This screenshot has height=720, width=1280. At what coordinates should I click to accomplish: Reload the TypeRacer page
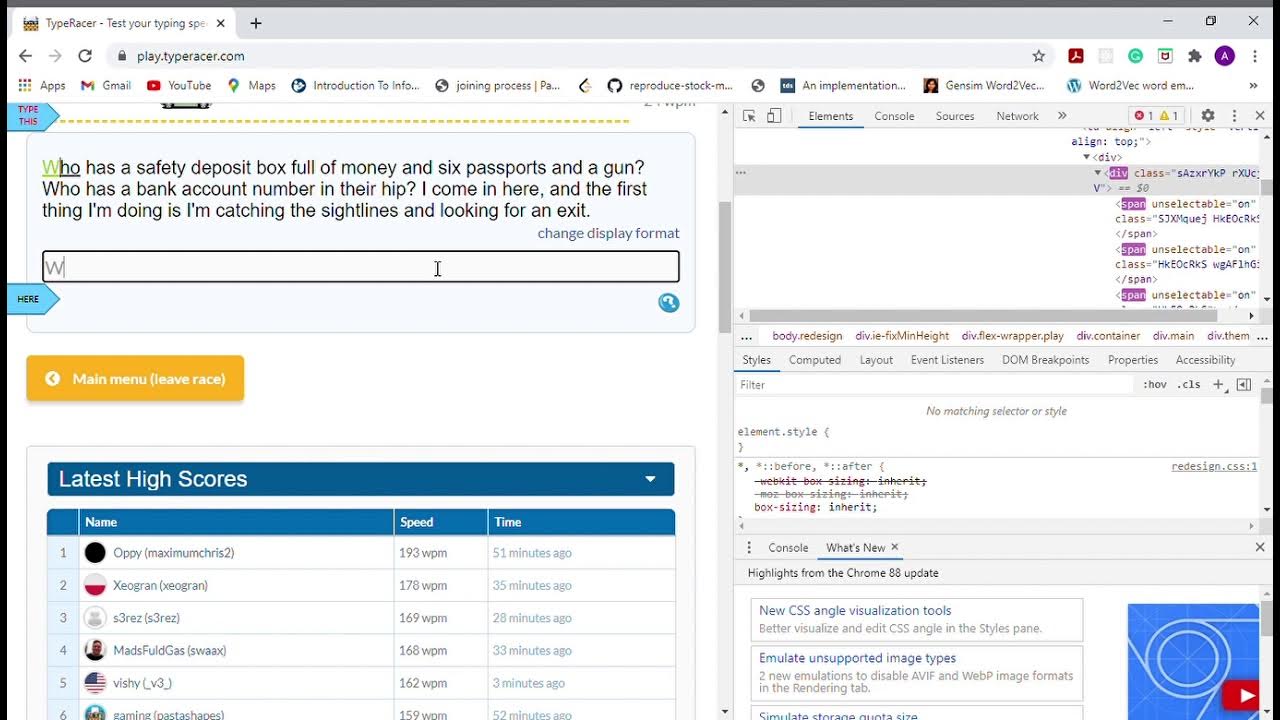point(85,56)
